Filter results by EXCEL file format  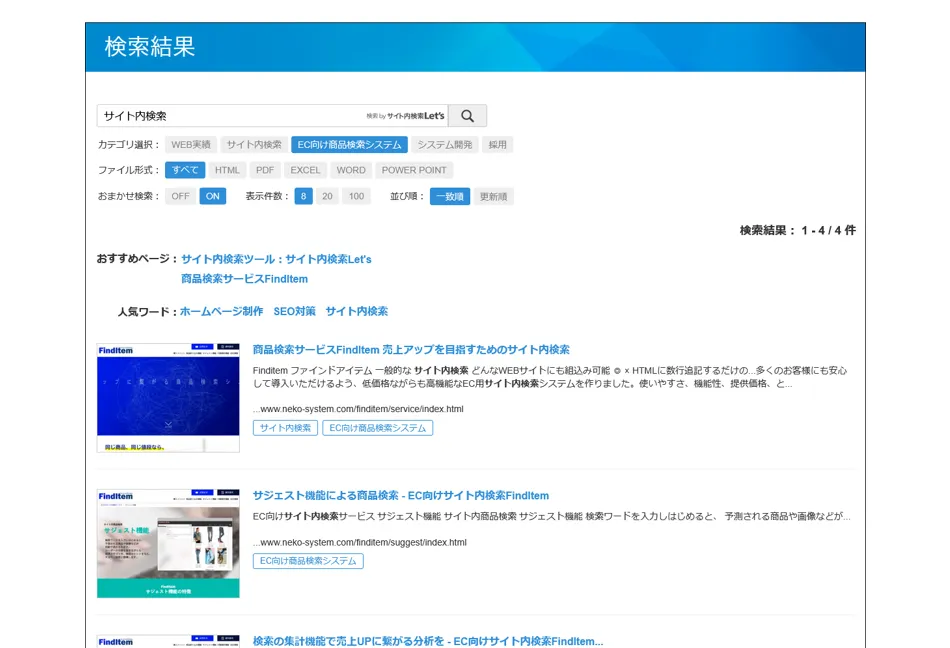pyautogui.click(x=305, y=170)
